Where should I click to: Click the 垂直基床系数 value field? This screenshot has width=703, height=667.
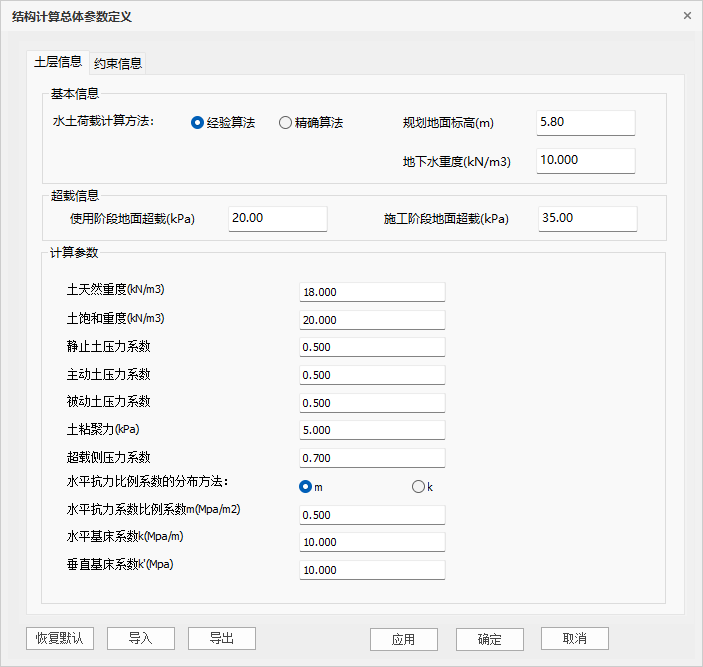tap(371, 570)
